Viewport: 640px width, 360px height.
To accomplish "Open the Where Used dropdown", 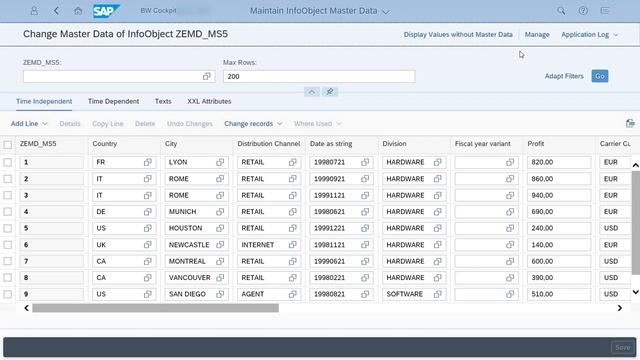I will tap(317, 123).
